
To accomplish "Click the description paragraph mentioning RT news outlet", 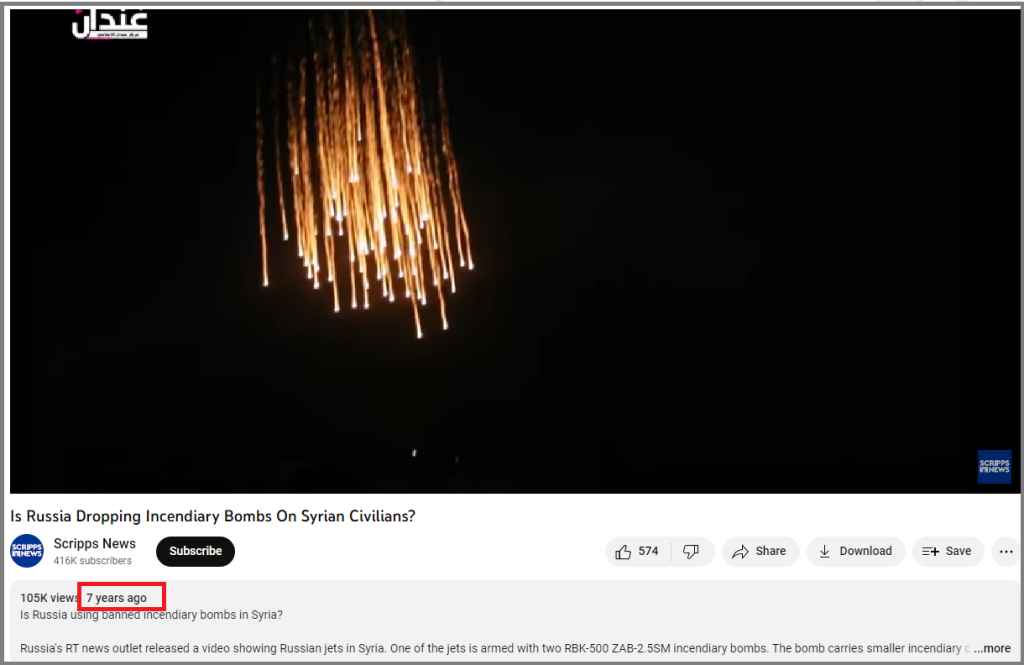I will pyautogui.click(x=495, y=648).
